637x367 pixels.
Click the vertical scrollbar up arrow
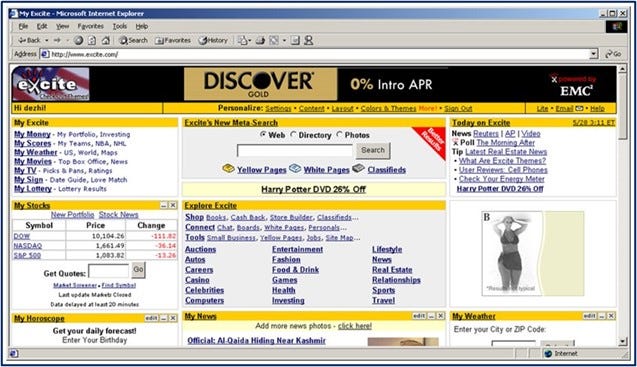pyautogui.click(x=623, y=69)
